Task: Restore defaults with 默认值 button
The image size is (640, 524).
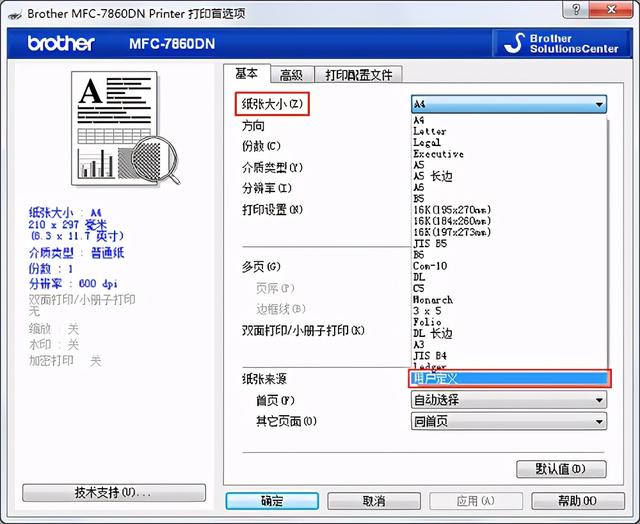Action: [x=560, y=469]
